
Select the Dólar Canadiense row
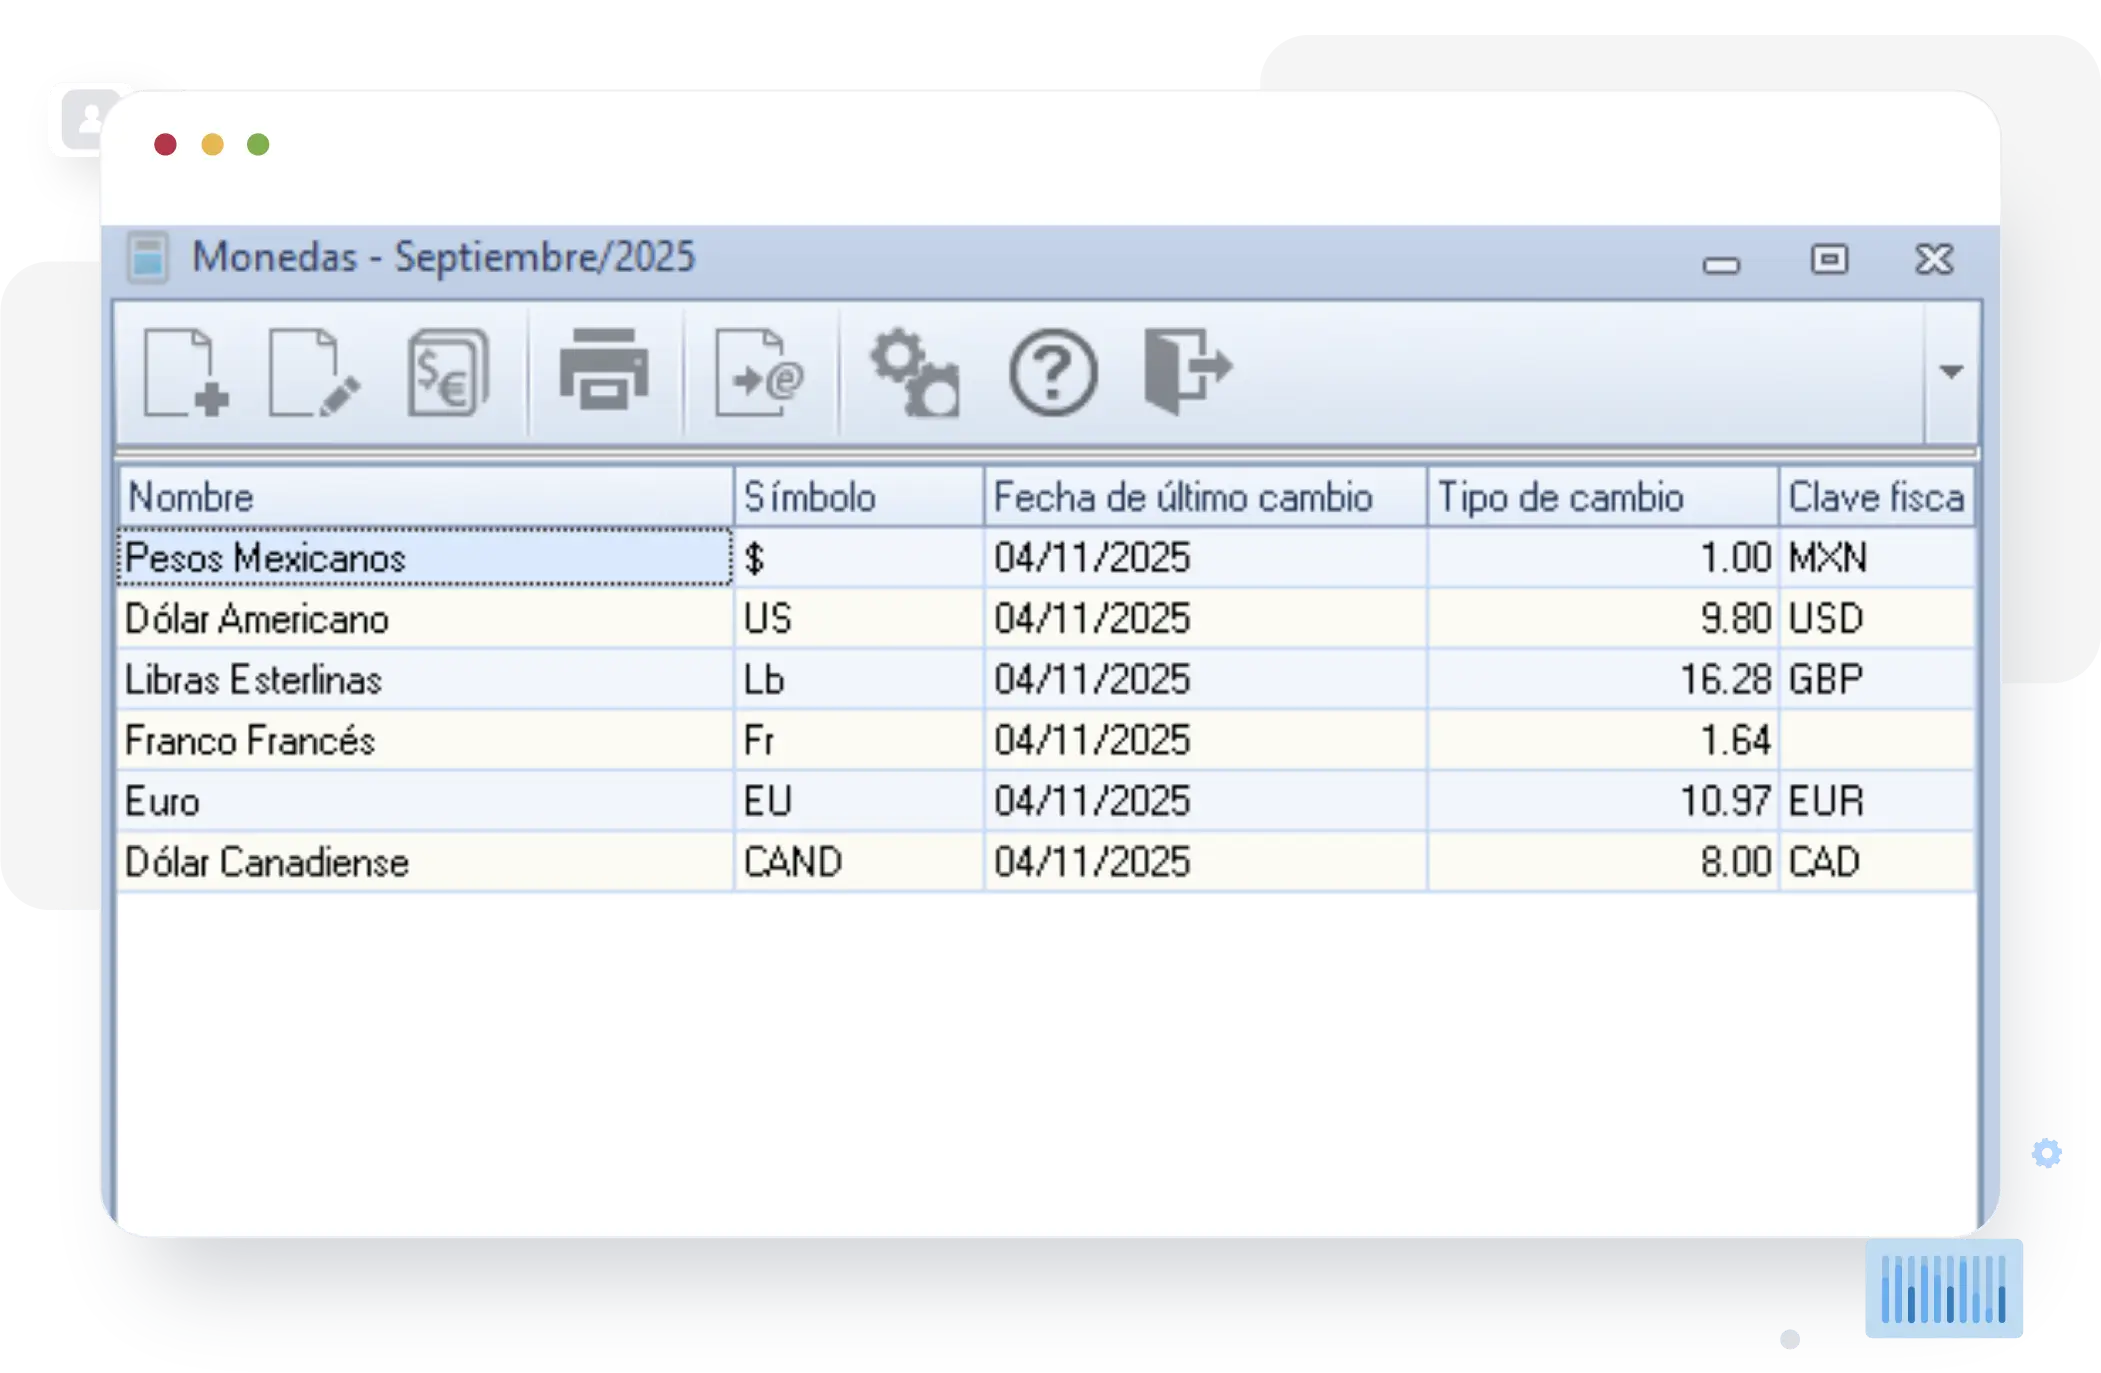point(1046,862)
